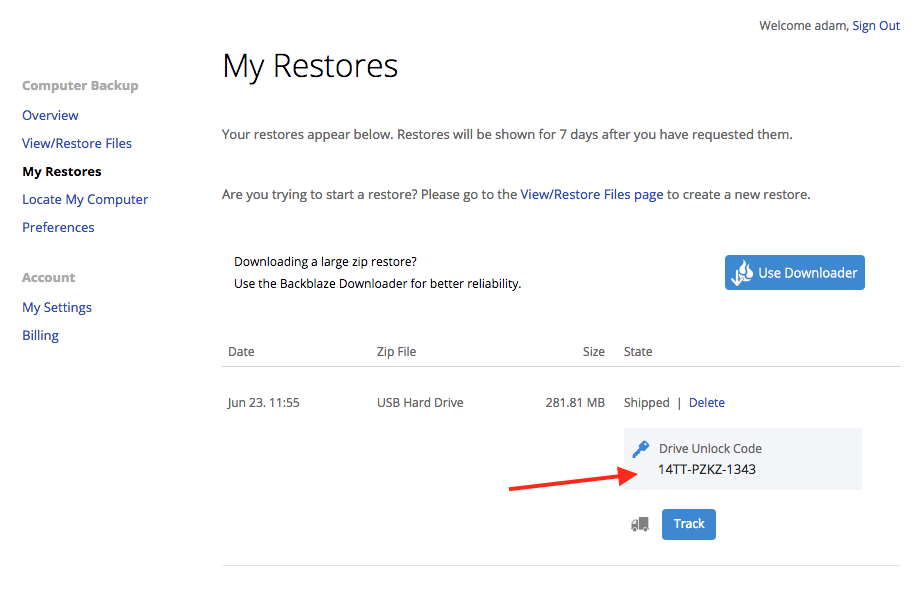Click the State column header
The image size is (922, 594).
[638, 352]
